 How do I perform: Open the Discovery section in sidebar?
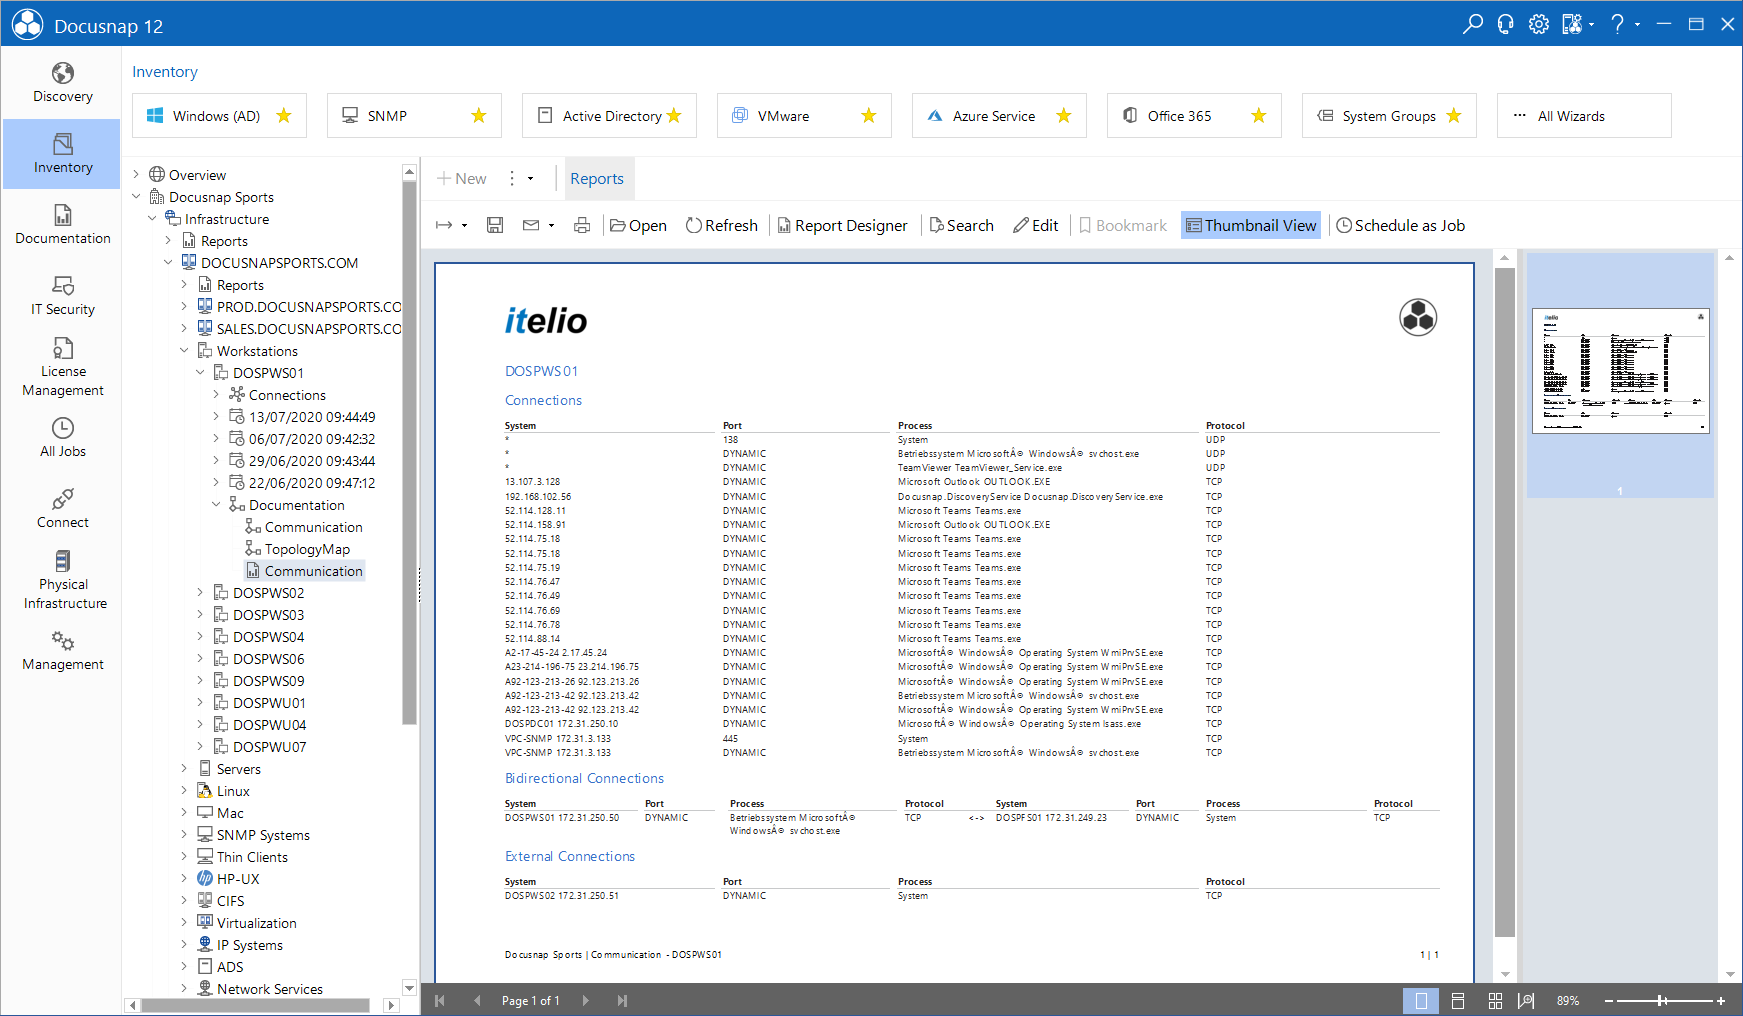(62, 83)
